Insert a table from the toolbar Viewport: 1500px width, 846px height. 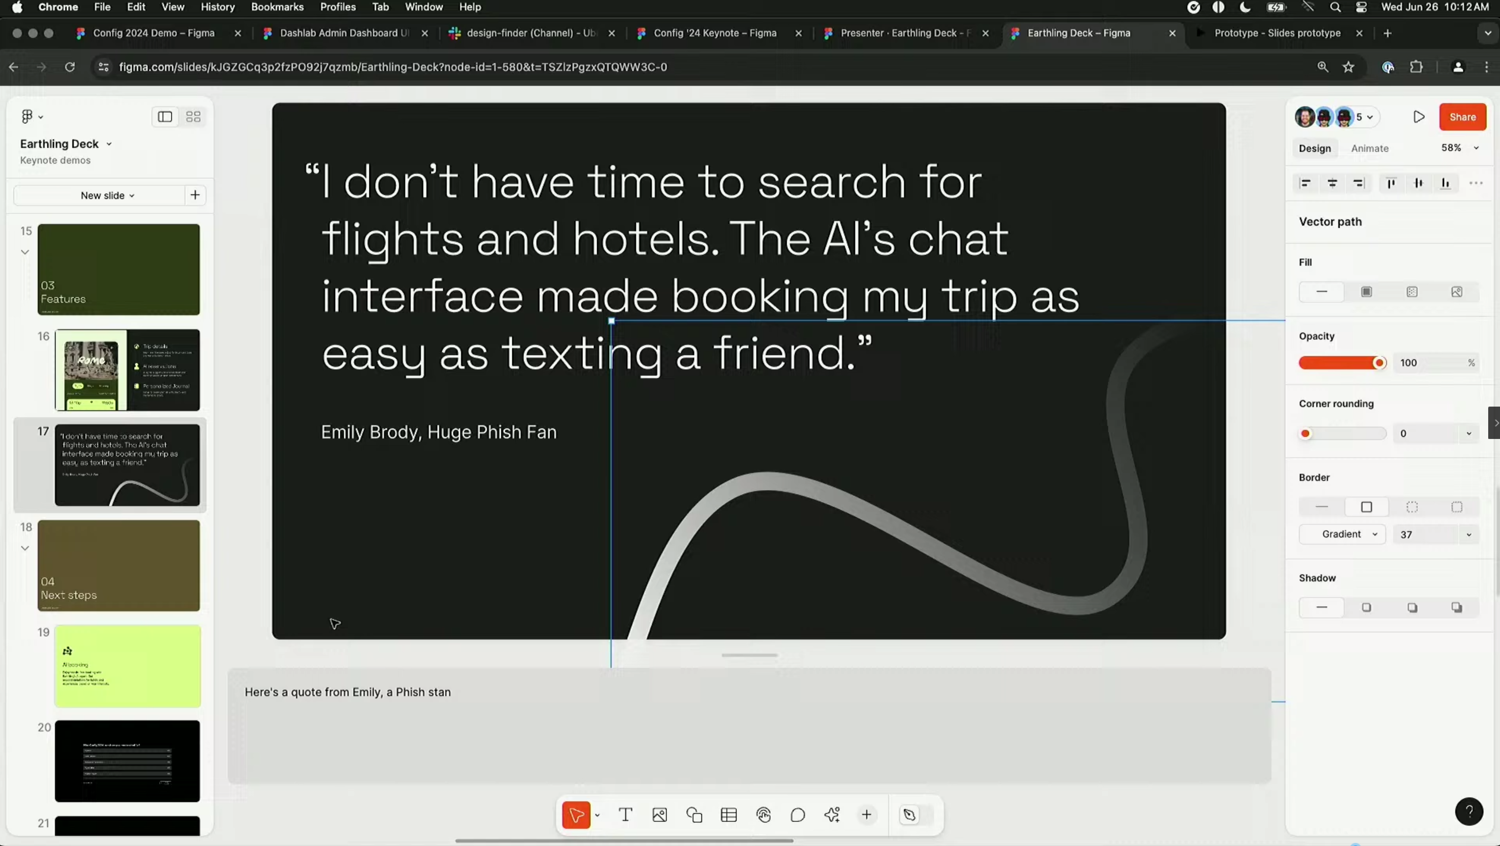coord(729,815)
